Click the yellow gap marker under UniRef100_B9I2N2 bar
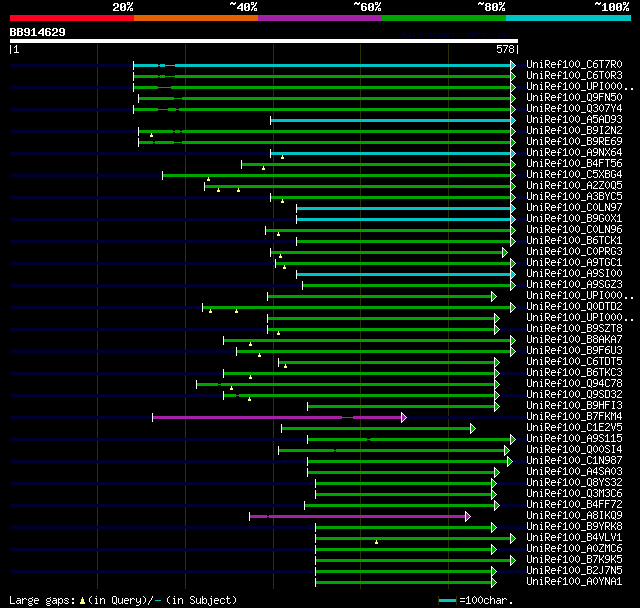 tap(151, 135)
